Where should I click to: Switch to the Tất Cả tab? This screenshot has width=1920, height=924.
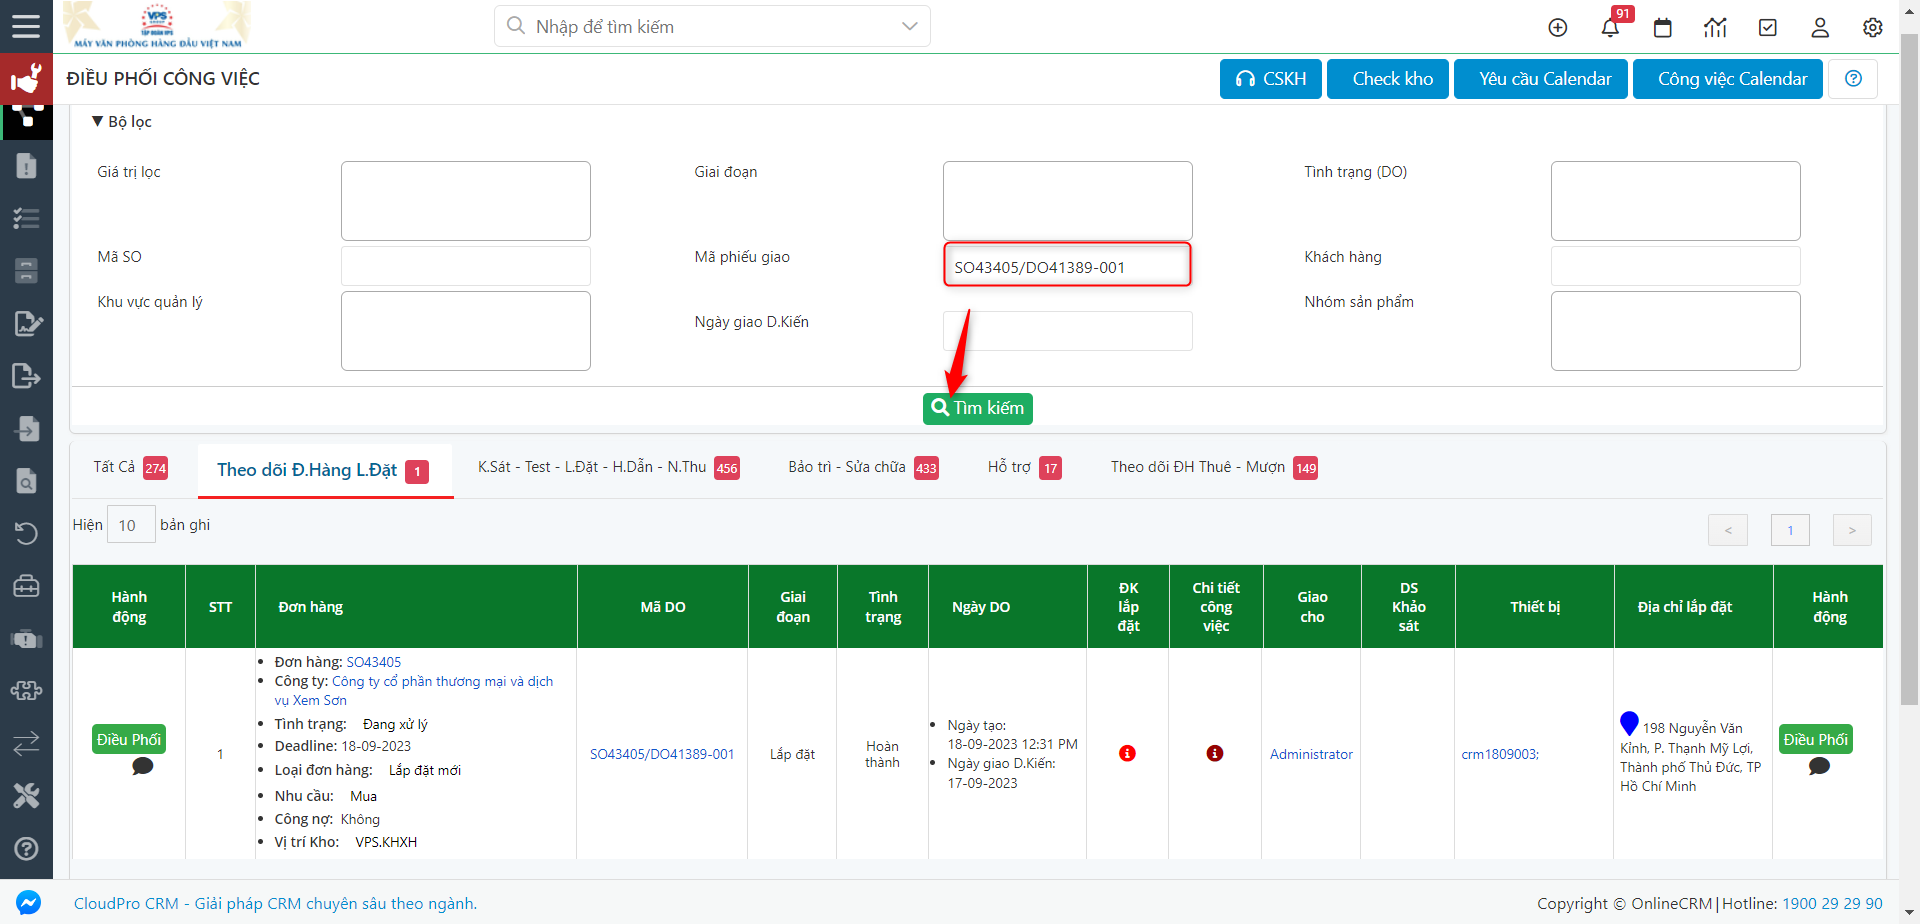tap(130, 467)
